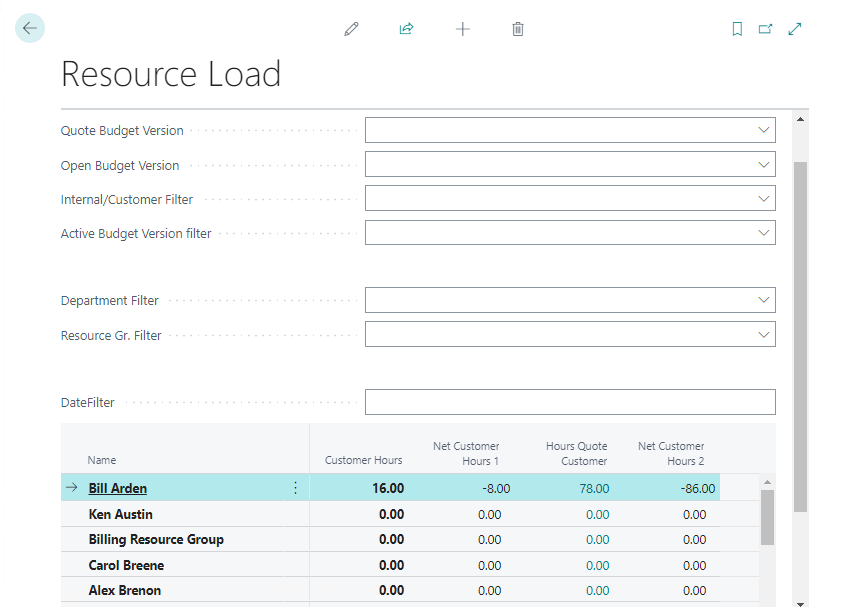The width and height of the screenshot is (862, 607).
Task: Click the bookmark icon
Action: pyautogui.click(x=737, y=29)
